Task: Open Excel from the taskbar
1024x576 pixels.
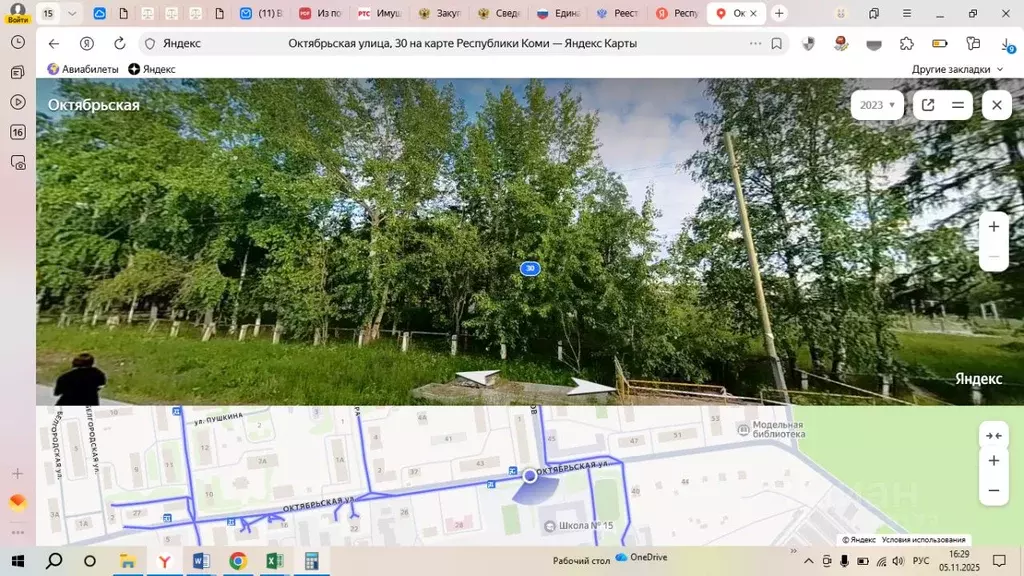Action: click(x=274, y=561)
